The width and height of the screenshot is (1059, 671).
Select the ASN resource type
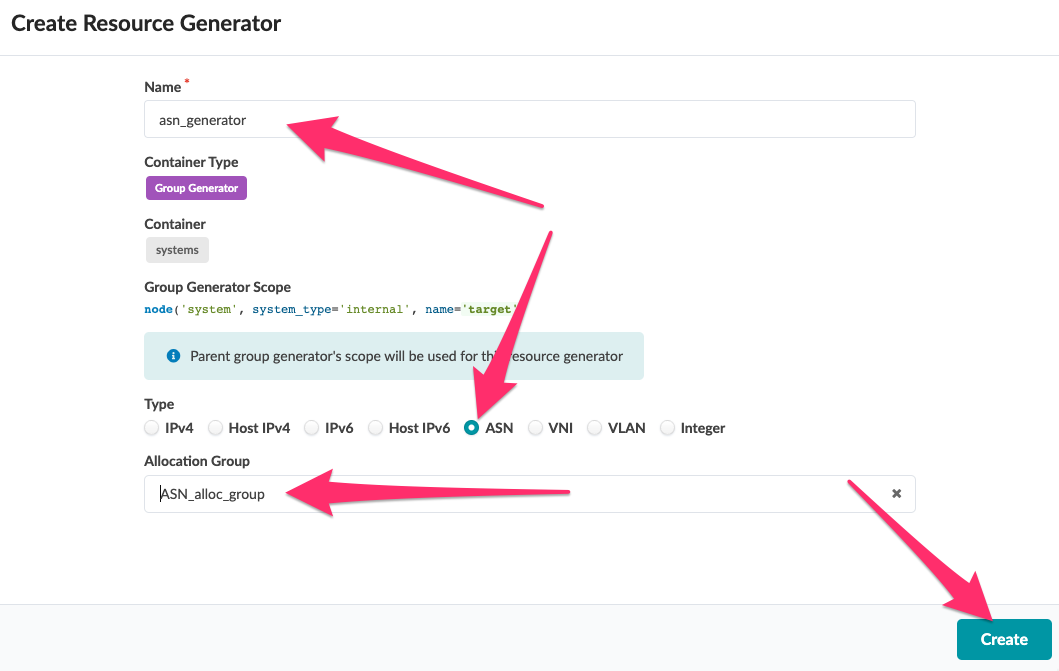(x=470, y=427)
